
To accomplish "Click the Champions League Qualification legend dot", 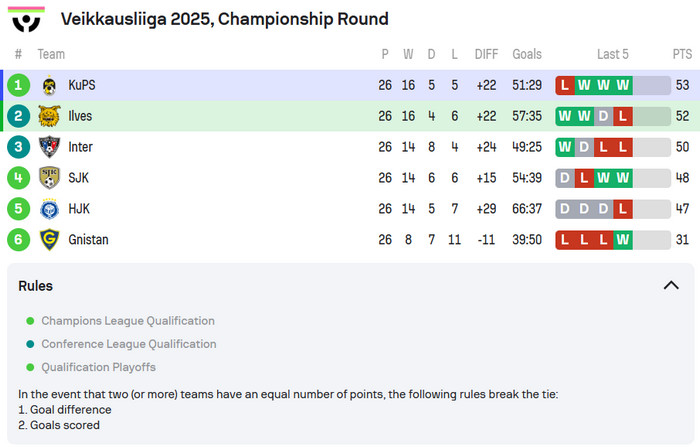I will point(30,321).
